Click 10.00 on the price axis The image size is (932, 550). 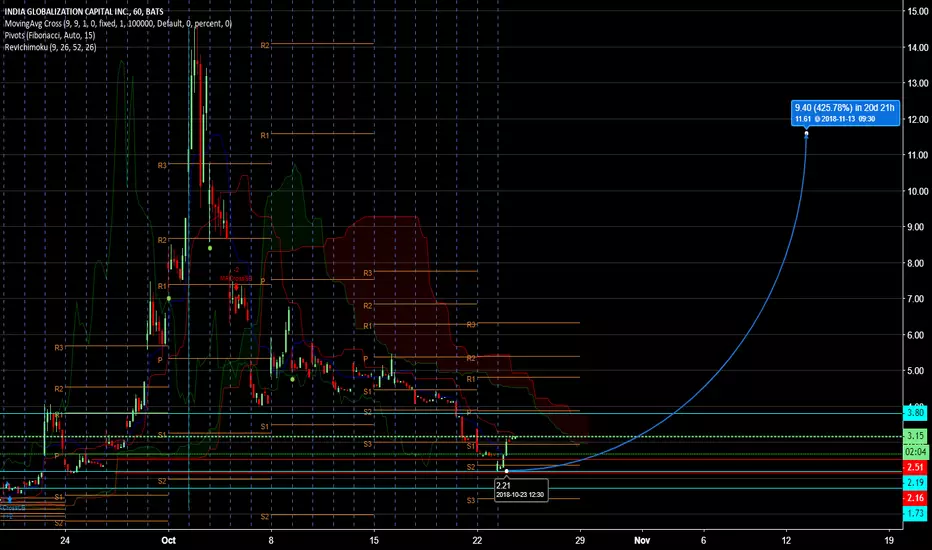pos(918,191)
